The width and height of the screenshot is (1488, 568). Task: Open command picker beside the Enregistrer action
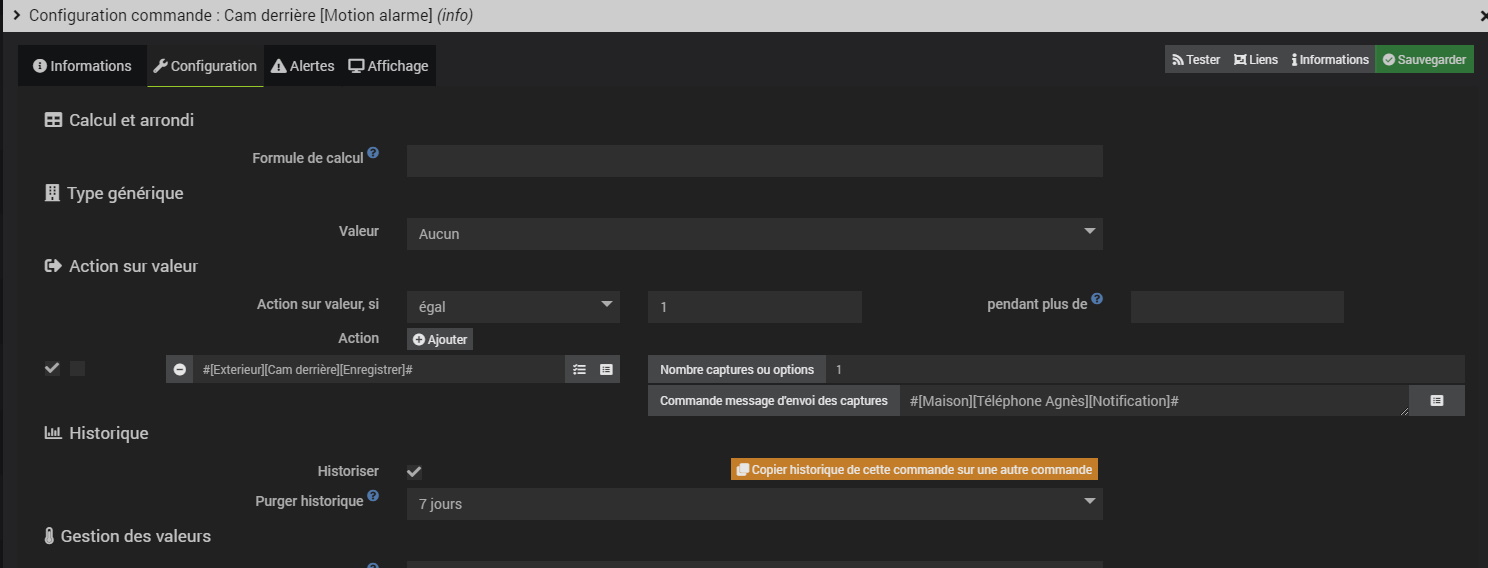coord(606,370)
